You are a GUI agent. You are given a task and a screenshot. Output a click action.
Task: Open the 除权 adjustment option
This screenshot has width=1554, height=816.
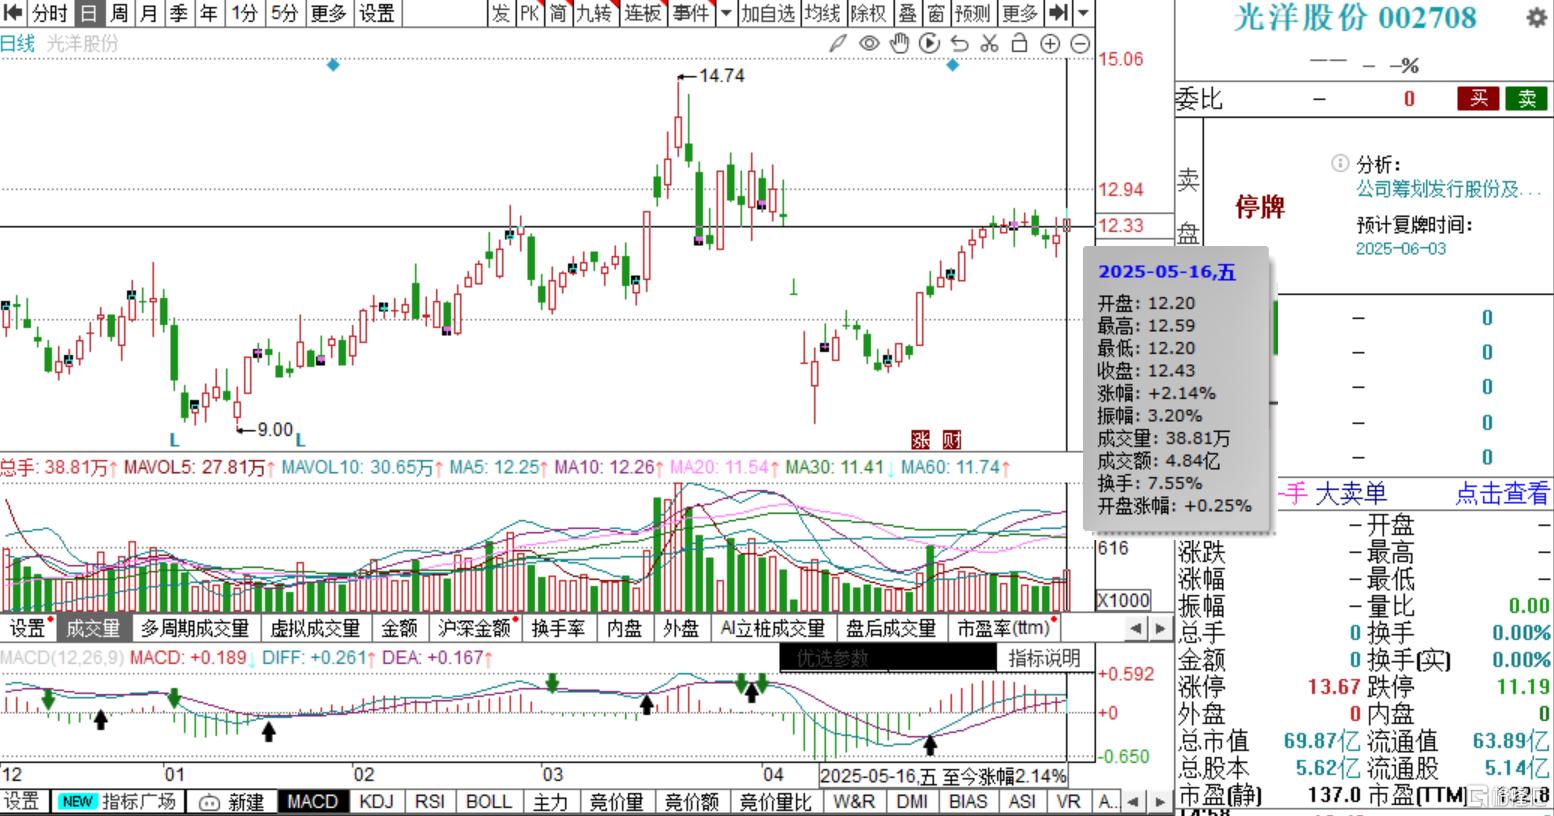pos(868,13)
